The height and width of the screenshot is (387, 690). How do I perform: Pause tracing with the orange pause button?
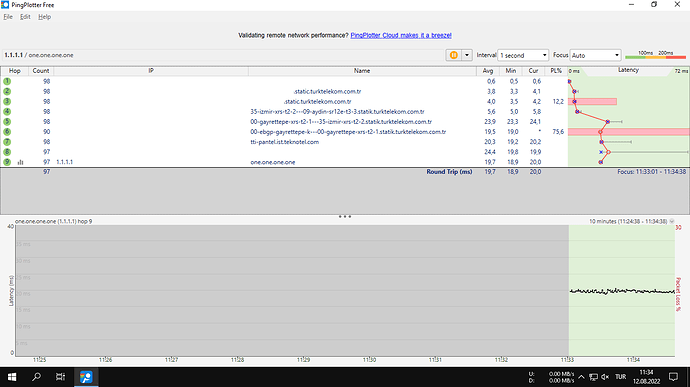coord(453,55)
